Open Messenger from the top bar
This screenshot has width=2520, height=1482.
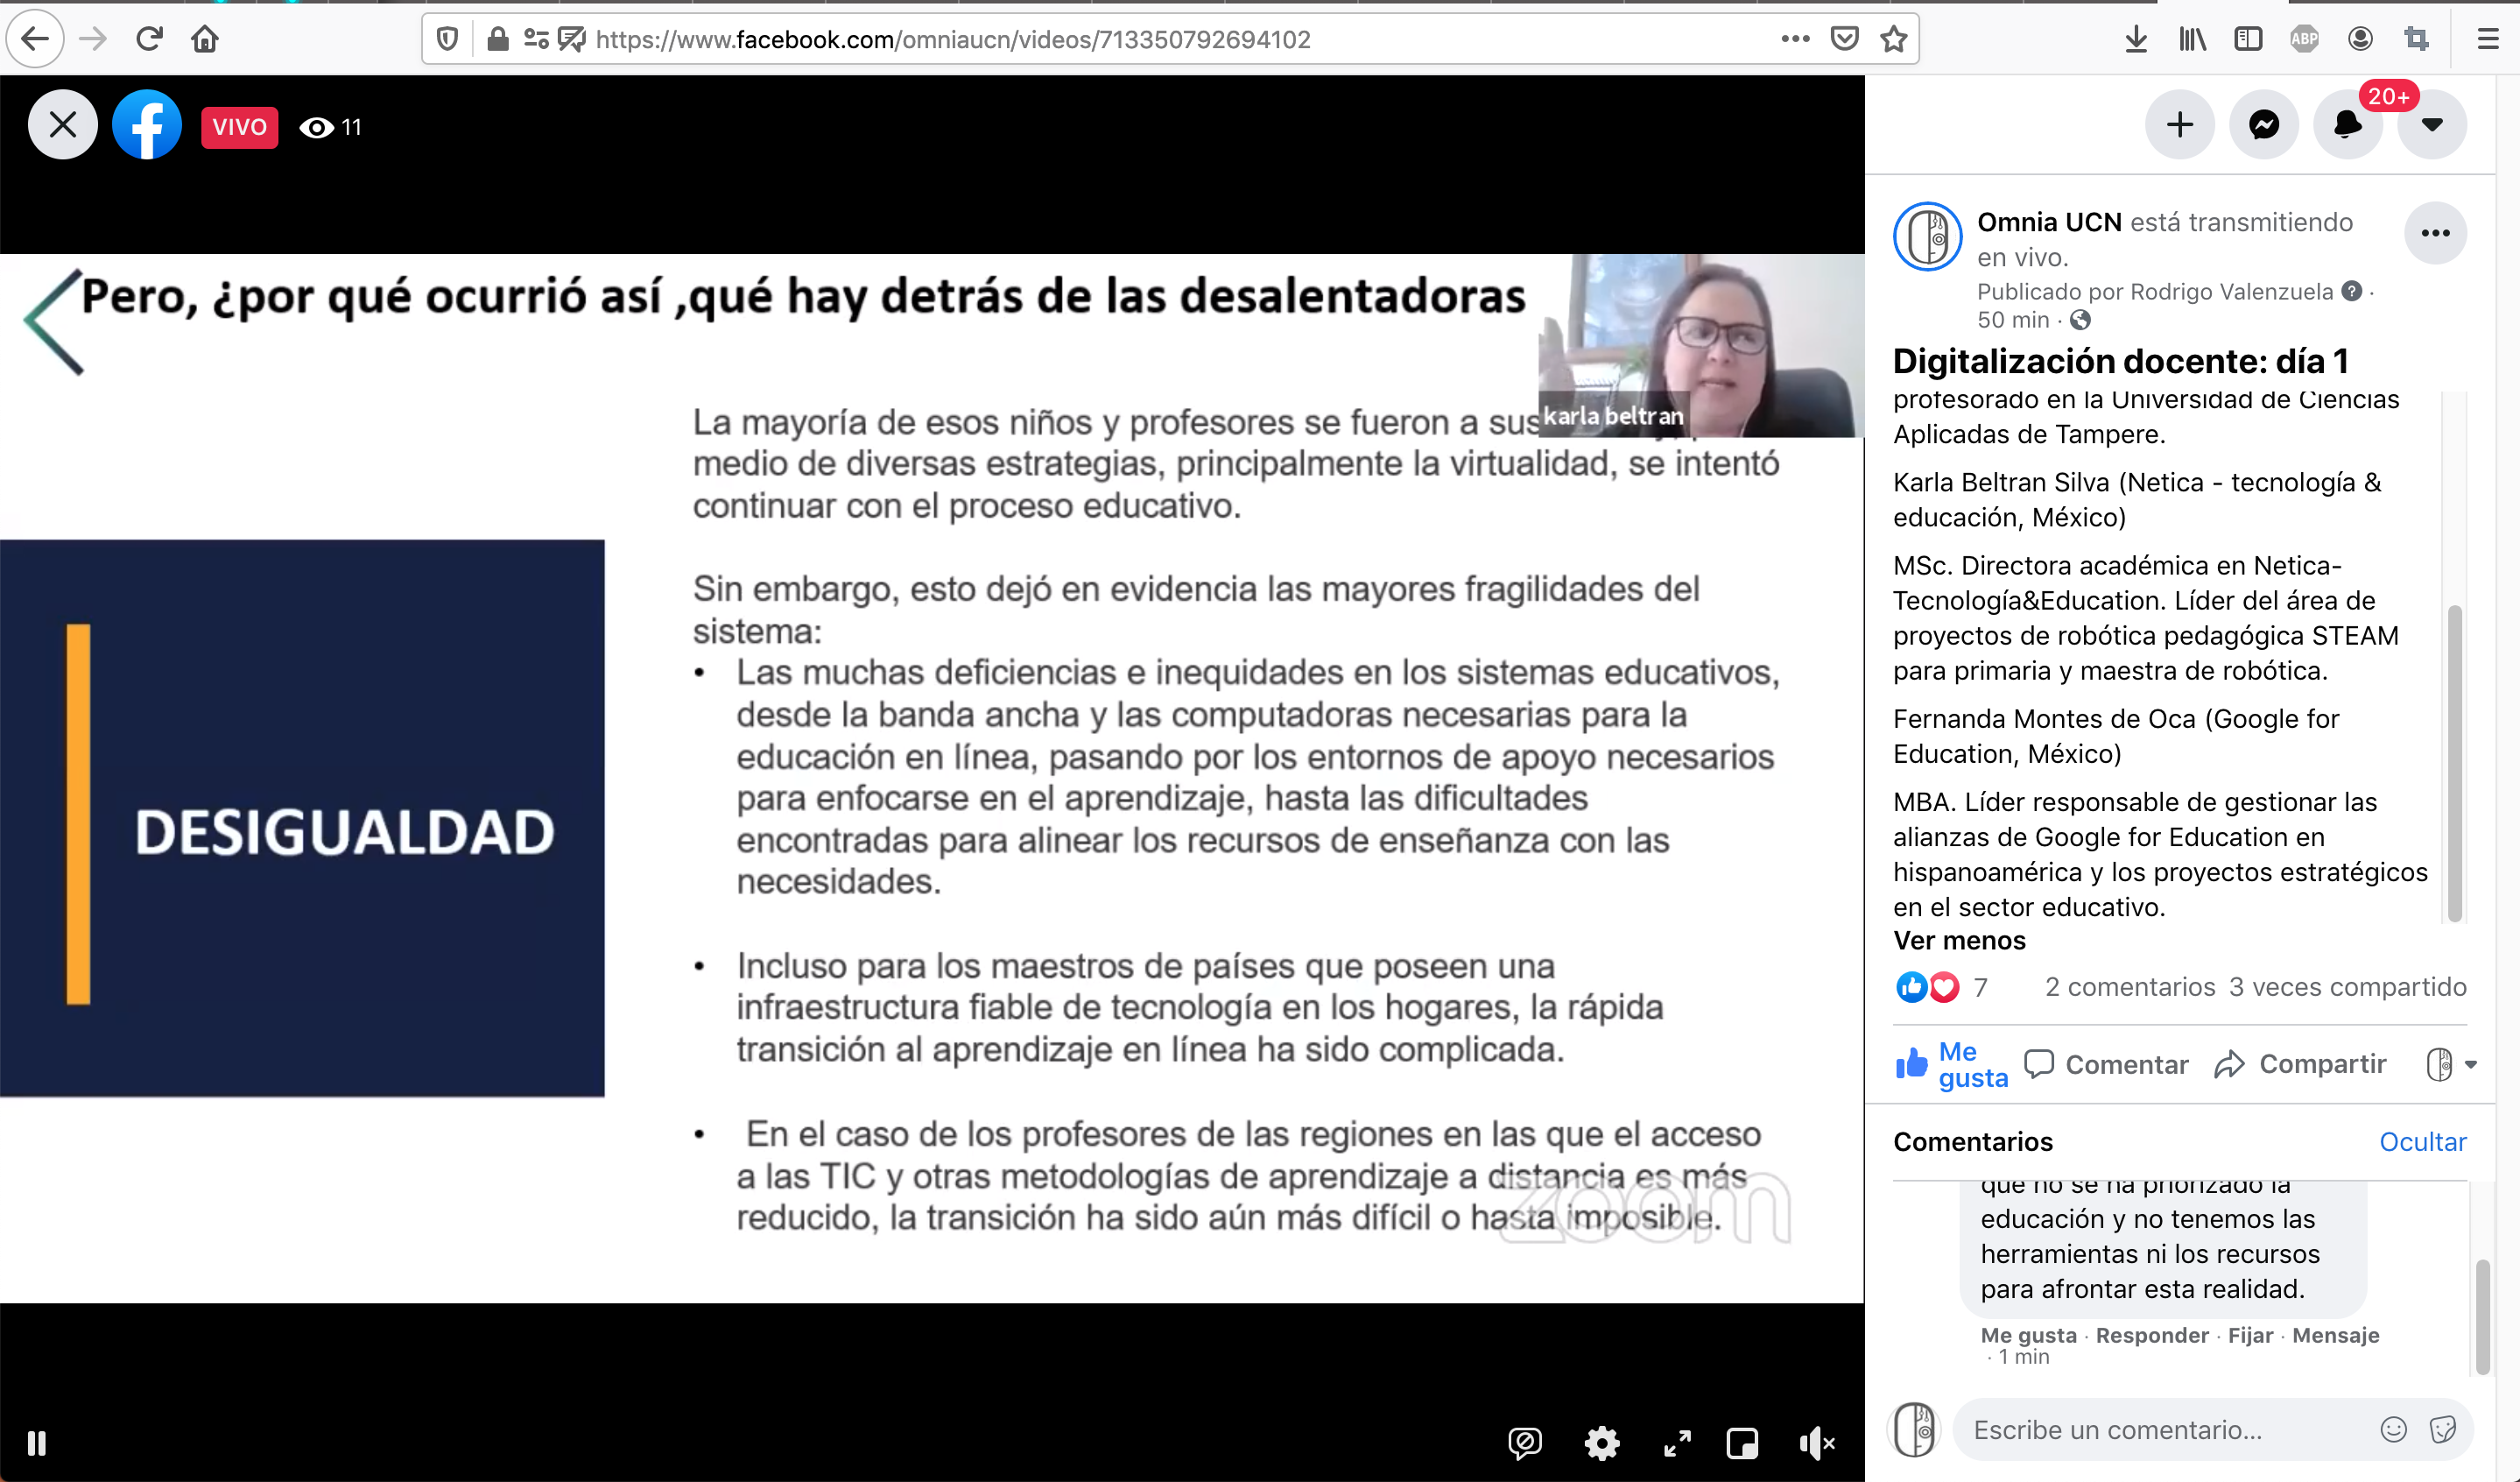pos(2264,125)
